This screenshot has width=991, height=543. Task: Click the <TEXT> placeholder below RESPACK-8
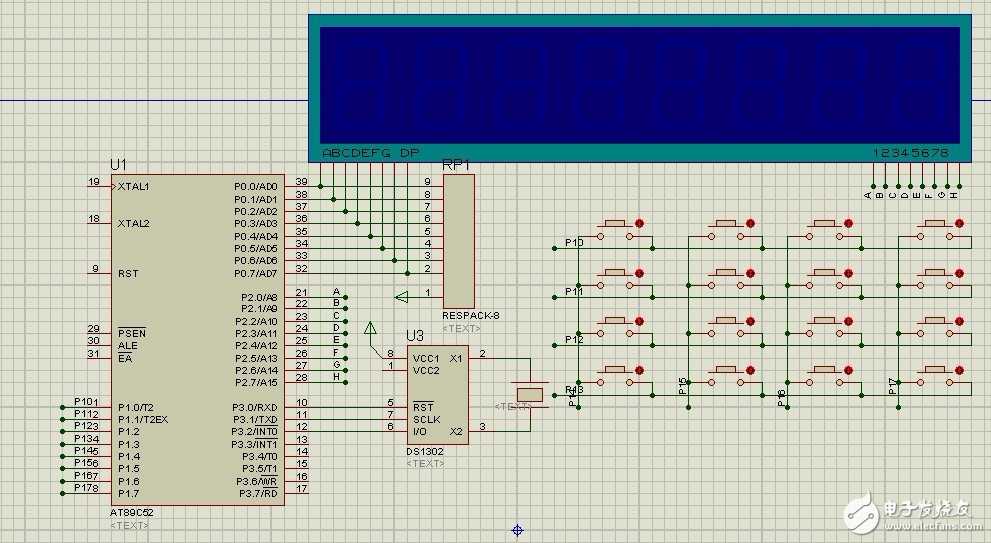(461, 328)
